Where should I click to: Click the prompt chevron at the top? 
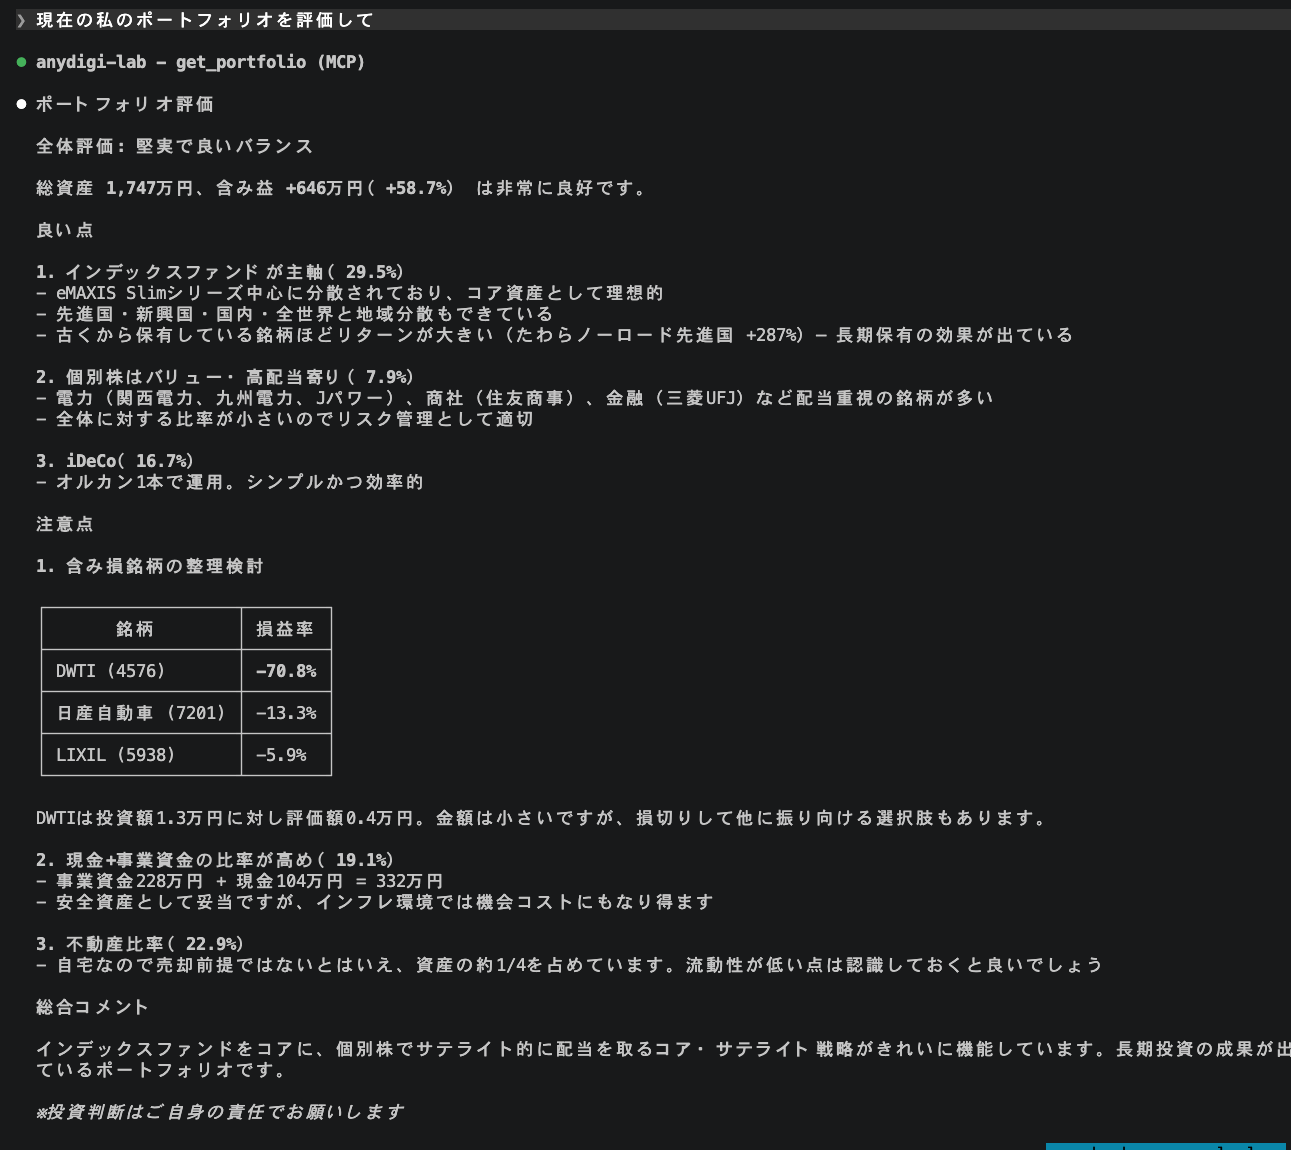point(21,20)
